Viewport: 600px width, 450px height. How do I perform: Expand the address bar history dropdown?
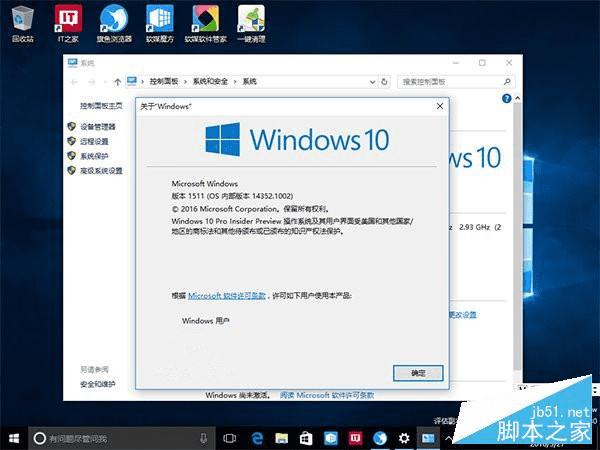coord(372,82)
